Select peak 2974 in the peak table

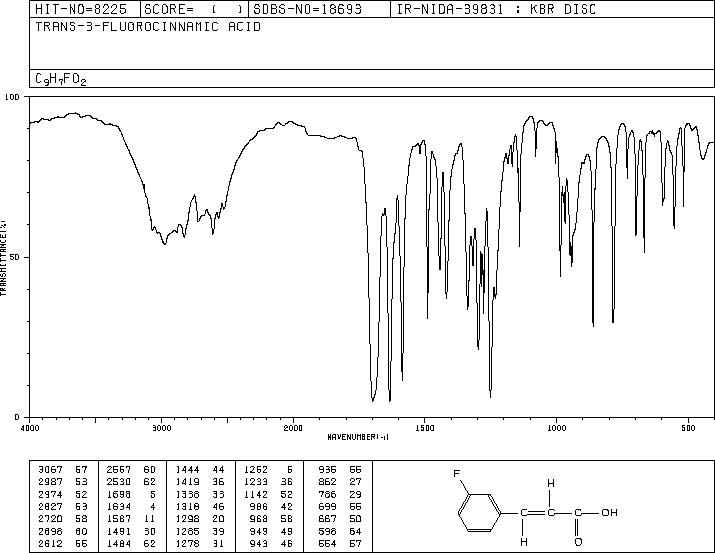(x=51, y=494)
